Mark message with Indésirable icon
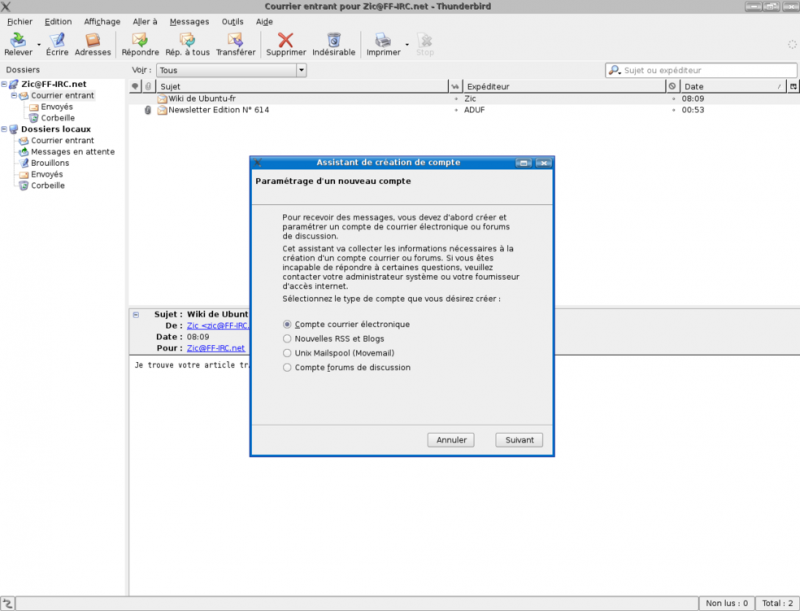The image size is (800, 611). [333, 41]
